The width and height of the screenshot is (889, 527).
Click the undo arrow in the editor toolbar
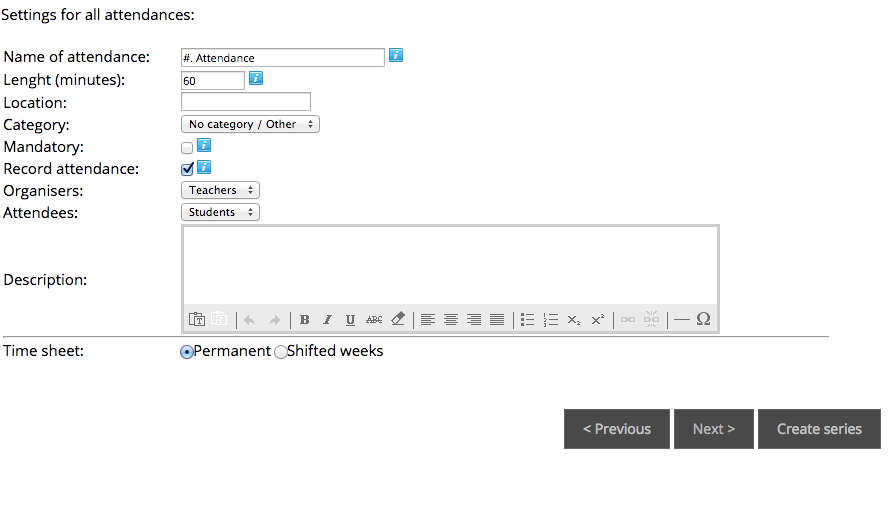(249, 320)
